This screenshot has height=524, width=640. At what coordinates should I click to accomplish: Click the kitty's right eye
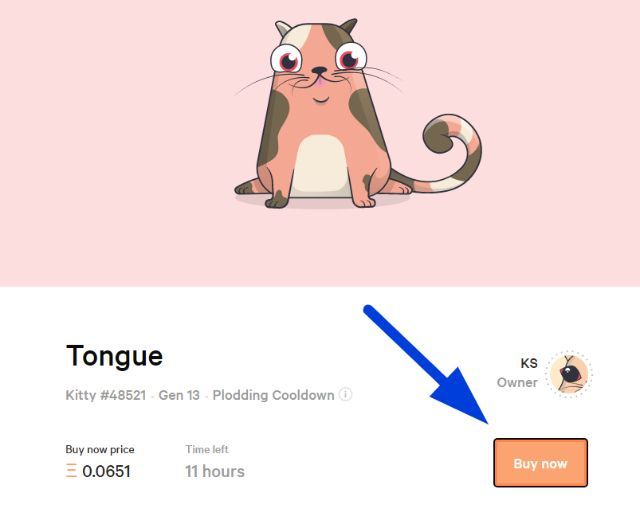tap(351, 57)
